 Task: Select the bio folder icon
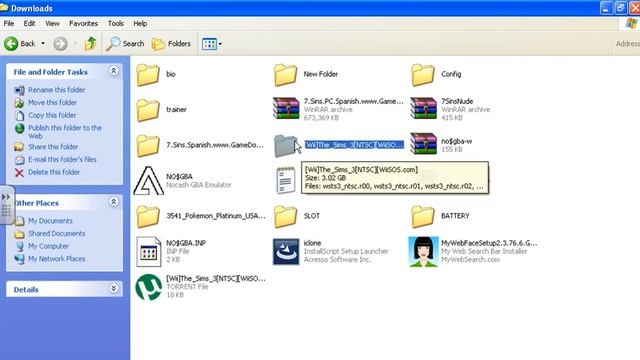pos(148,74)
